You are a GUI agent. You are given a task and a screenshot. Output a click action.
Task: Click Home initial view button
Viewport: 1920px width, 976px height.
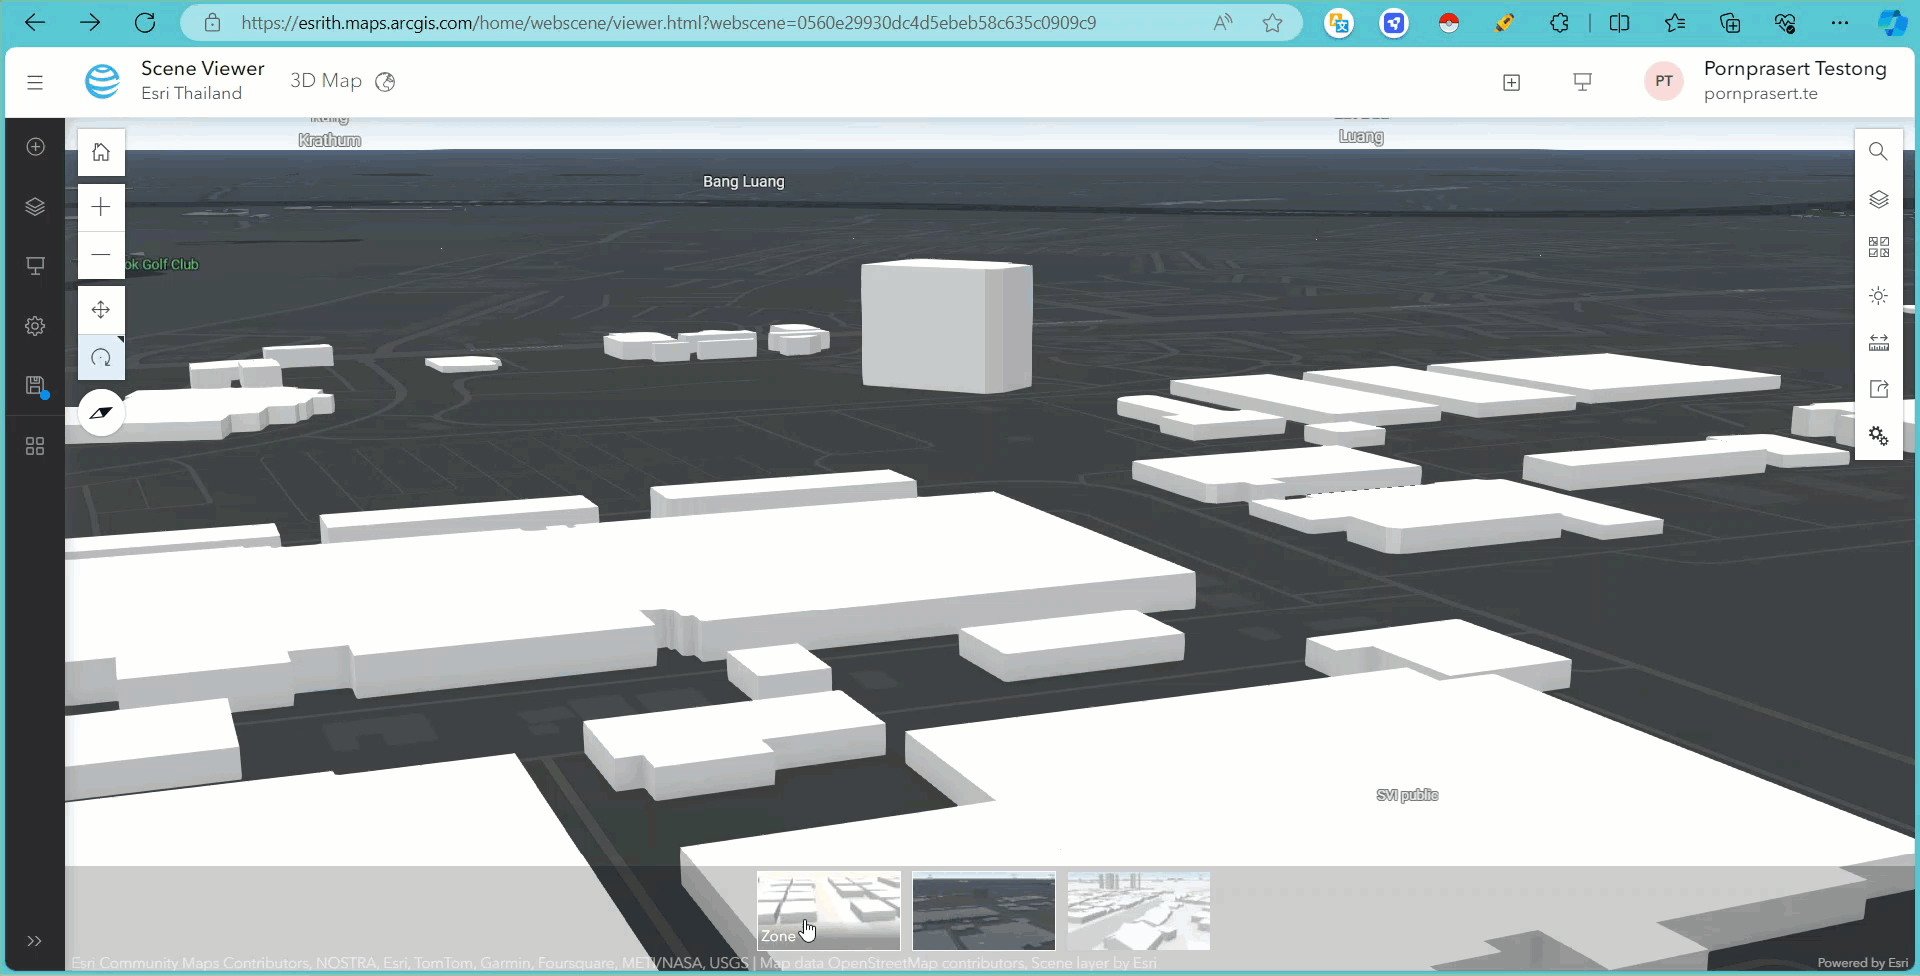(x=101, y=152)
